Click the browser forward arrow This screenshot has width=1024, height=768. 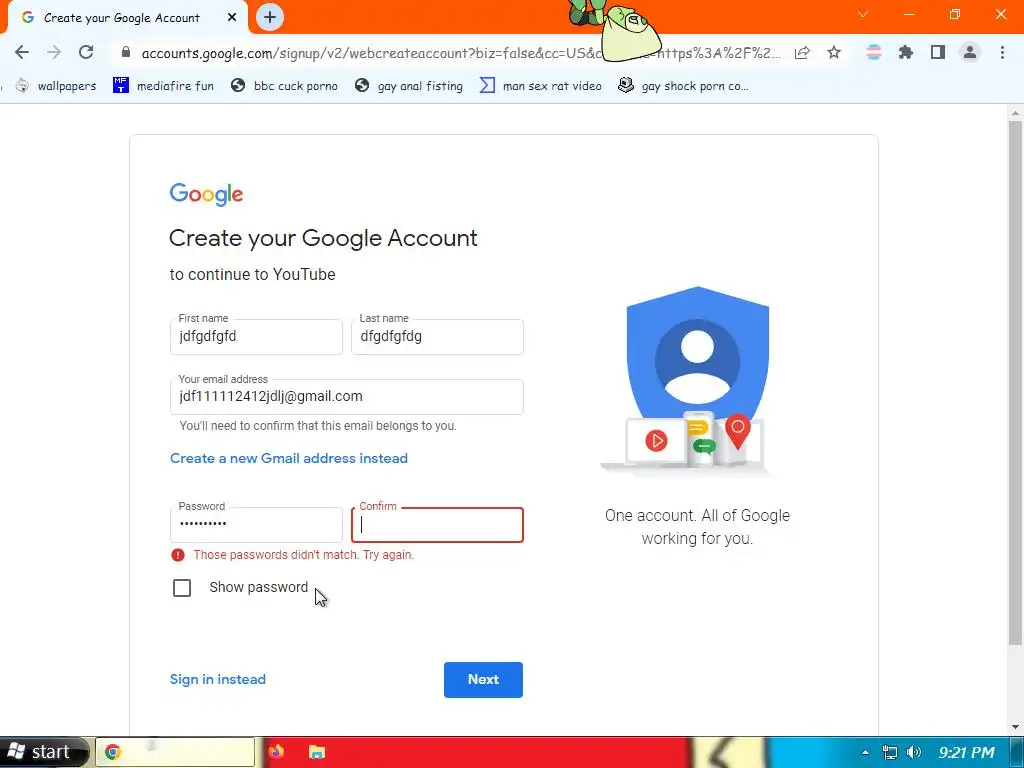click(x=54, y=52)
